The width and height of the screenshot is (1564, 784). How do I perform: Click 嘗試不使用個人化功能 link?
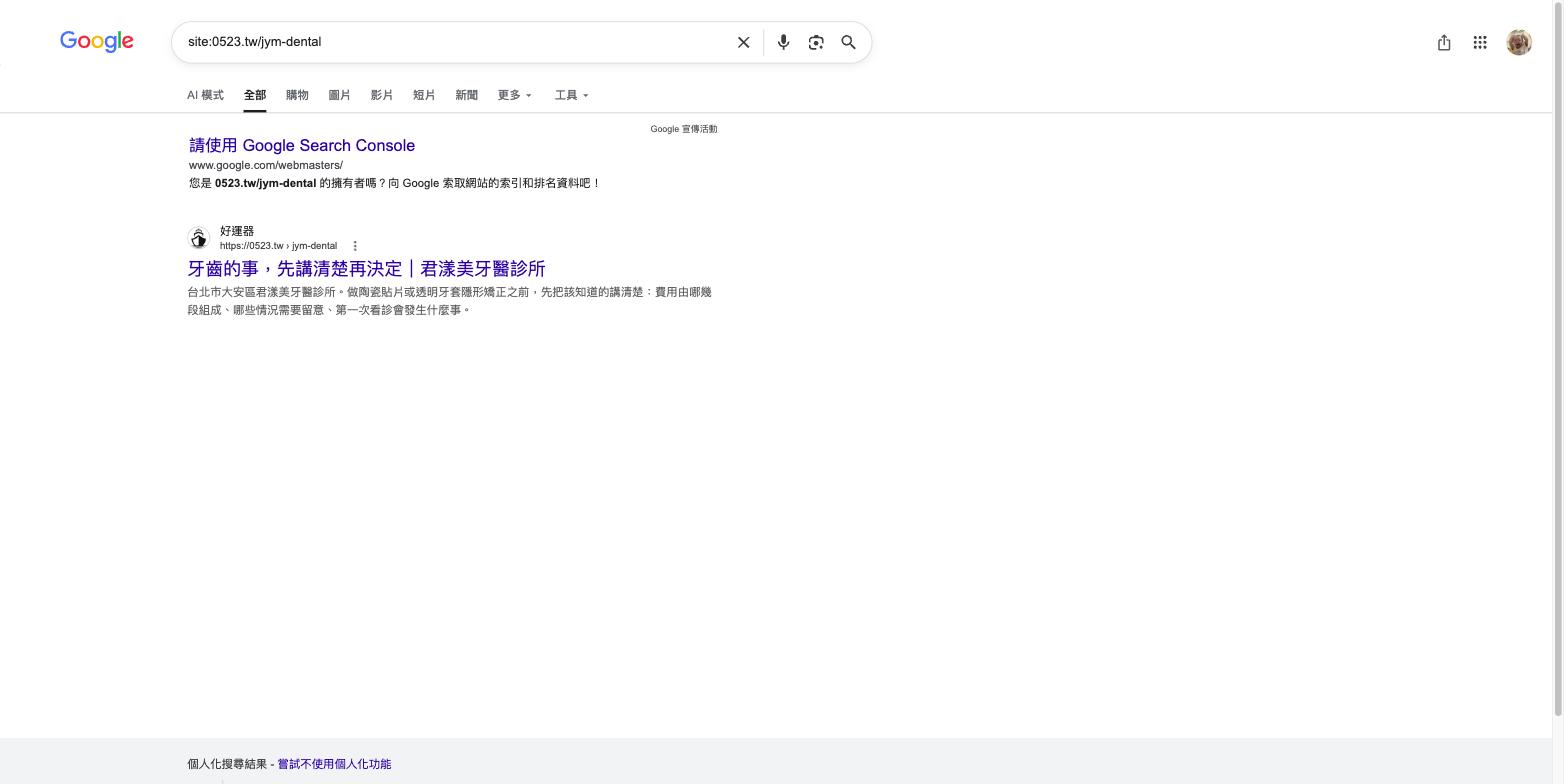334,764
